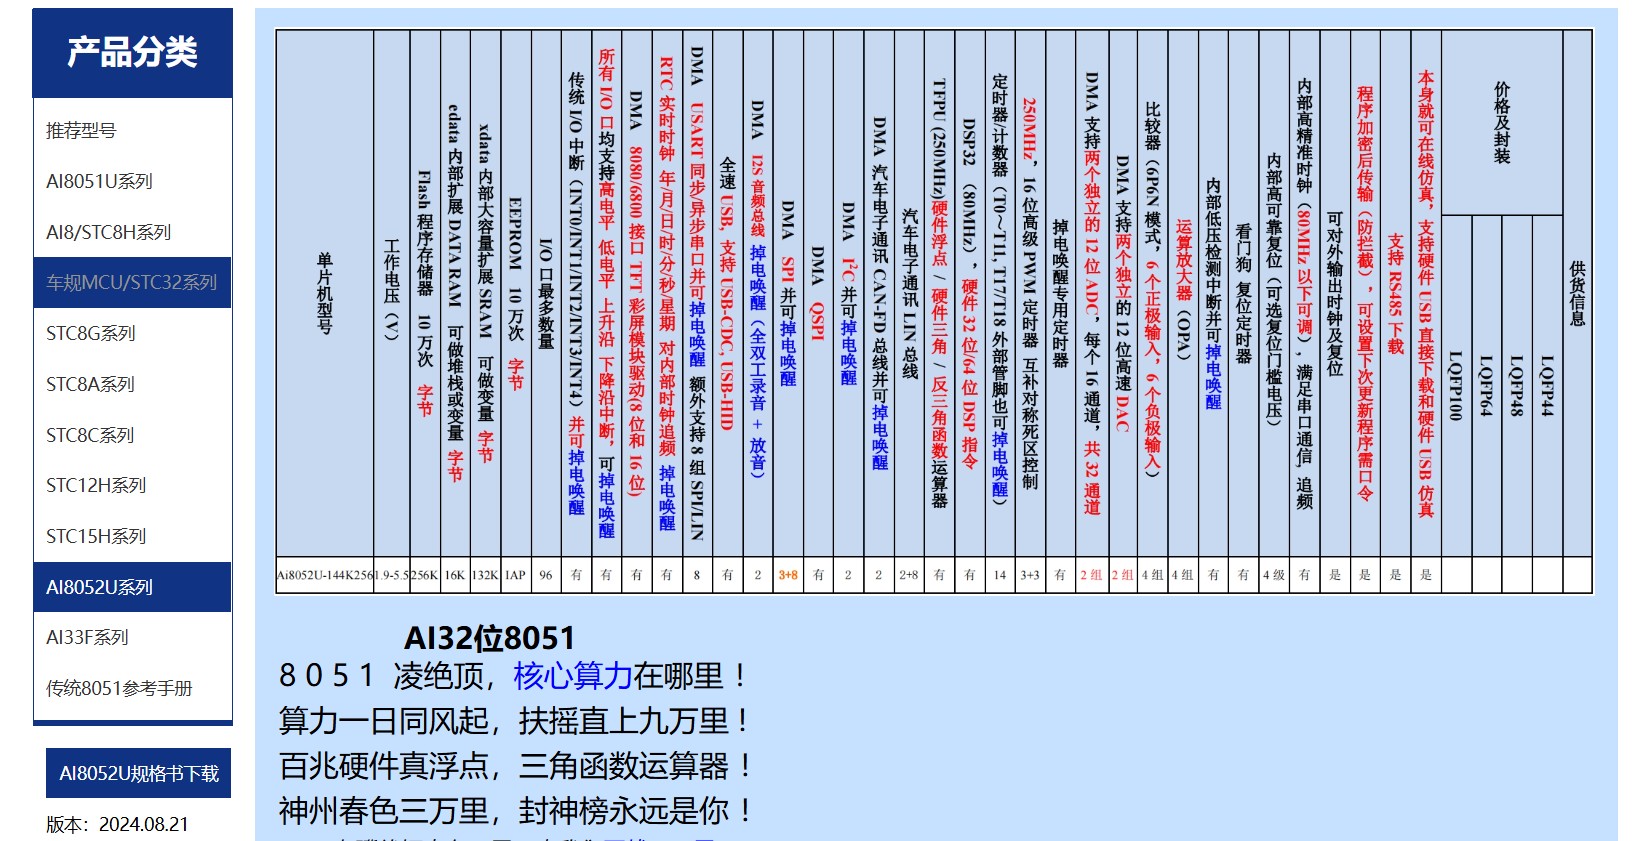Click the orange 3+8 table cell
The height and width of the screenshot is (841, 1632).
point(788,575)
